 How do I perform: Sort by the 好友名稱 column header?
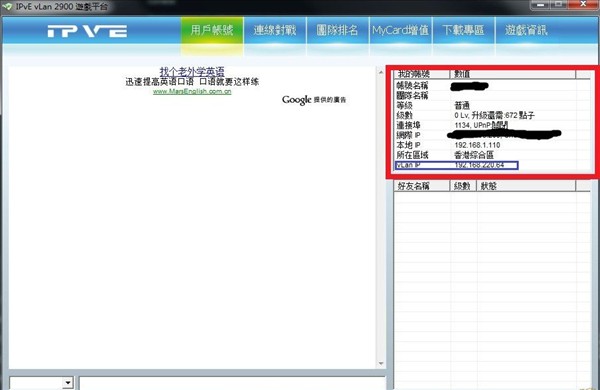point(422,186)
